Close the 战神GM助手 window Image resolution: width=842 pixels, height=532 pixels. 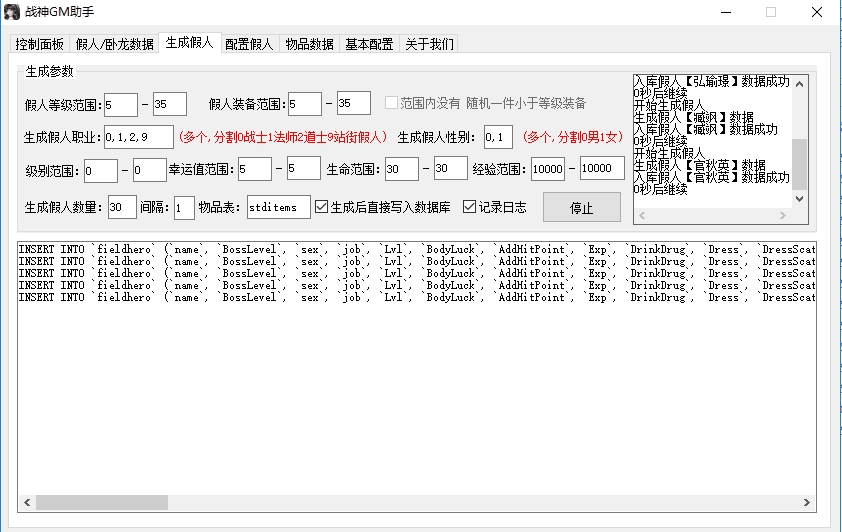pyautogui.click(x=817, y=12)
